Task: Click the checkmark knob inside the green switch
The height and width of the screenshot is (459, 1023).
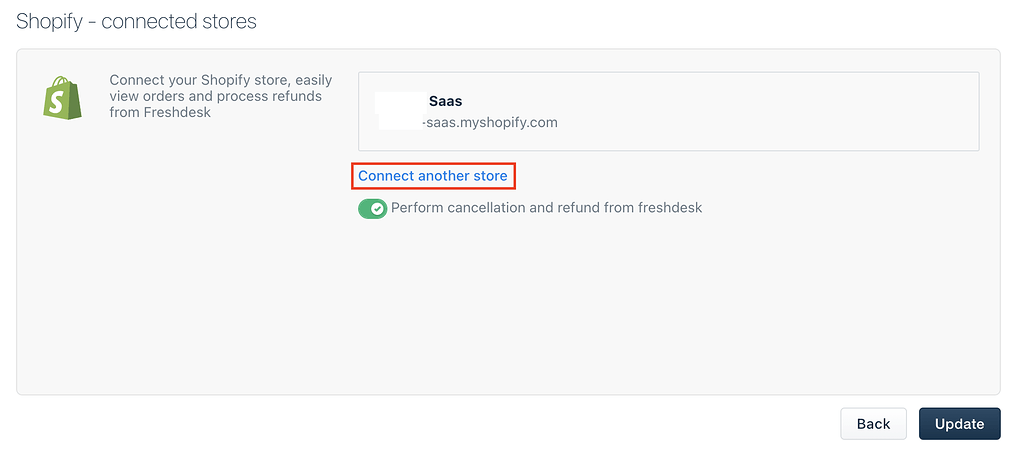Action: (x=377, y=209)
